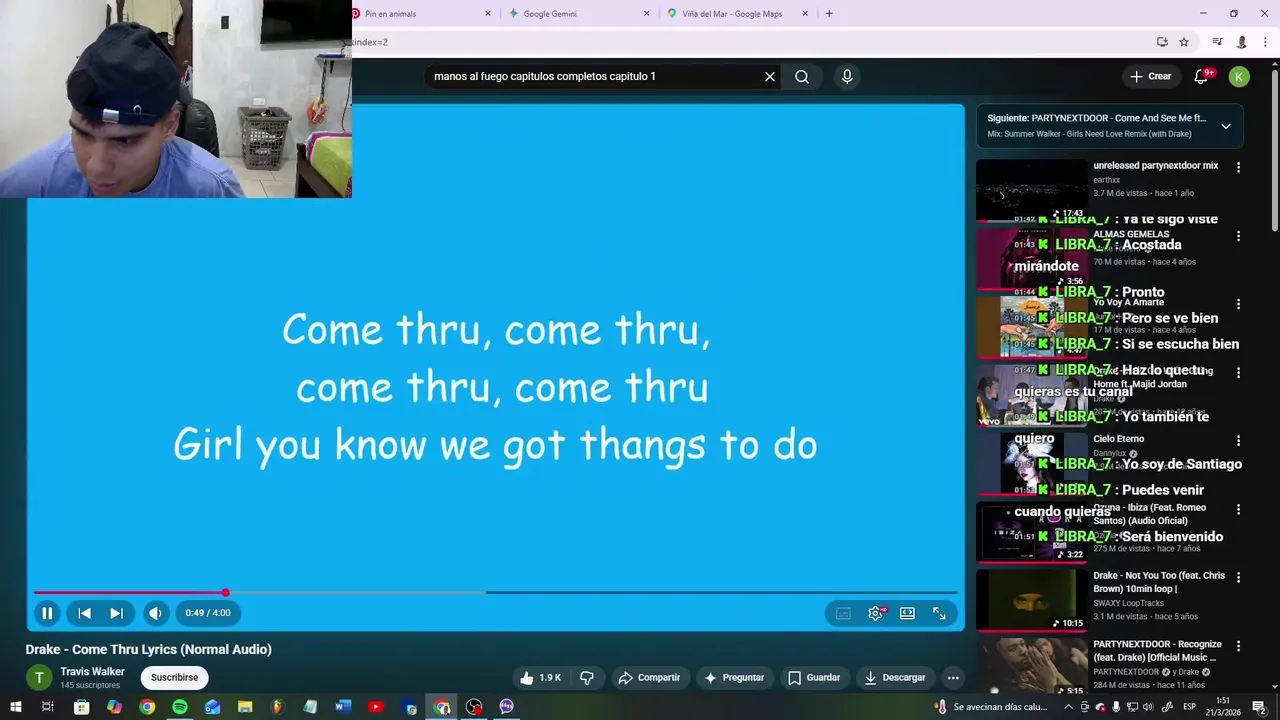The height and width of the screenshot is (720, 1280).
Task: Open the Windows notification center
Action: (1259, 707)
